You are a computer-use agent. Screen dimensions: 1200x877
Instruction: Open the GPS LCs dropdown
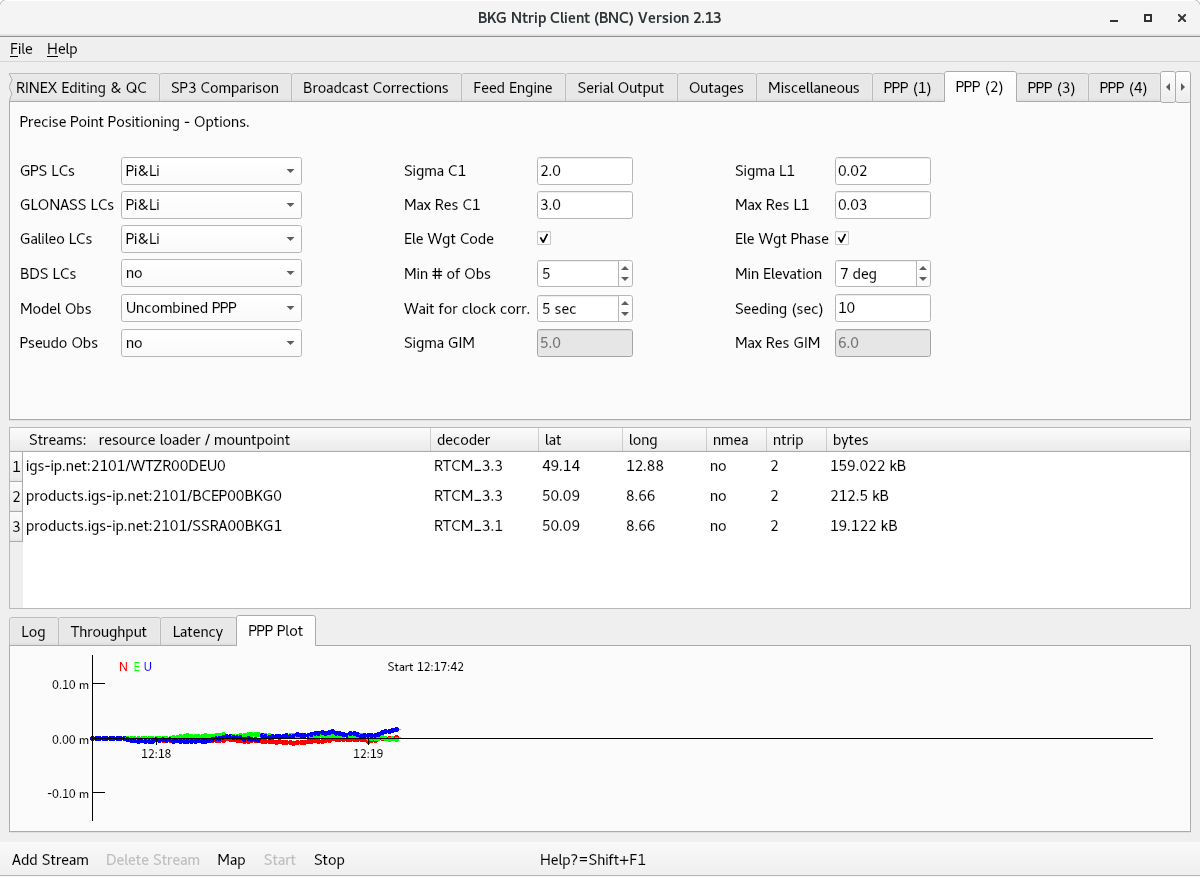(211, 171)
